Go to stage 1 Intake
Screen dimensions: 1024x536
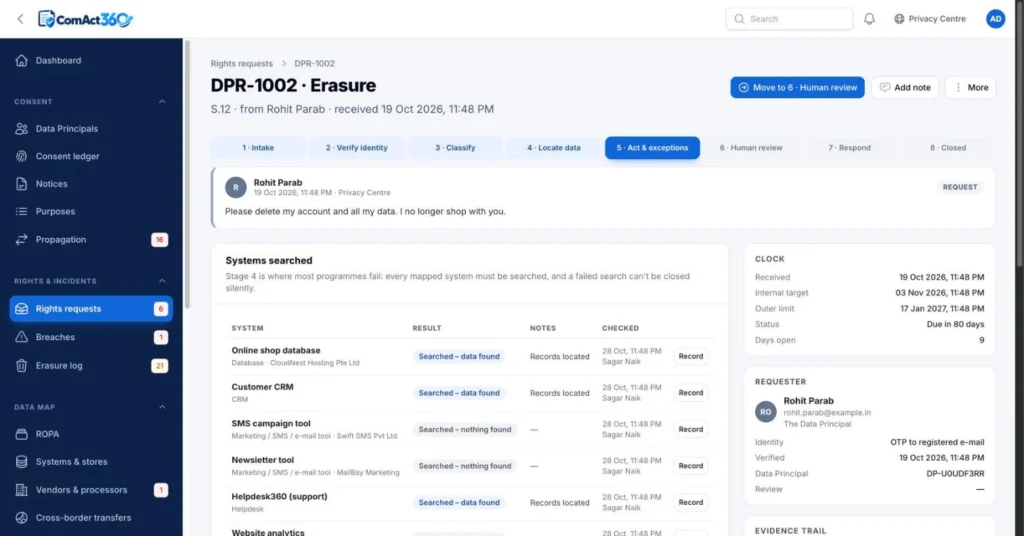point(258,148)
